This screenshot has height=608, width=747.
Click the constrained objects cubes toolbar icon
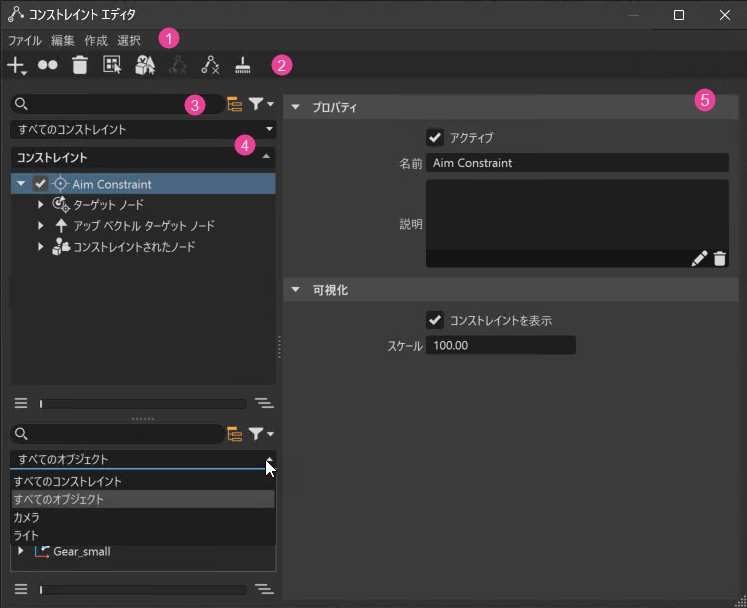pos(145,65)
